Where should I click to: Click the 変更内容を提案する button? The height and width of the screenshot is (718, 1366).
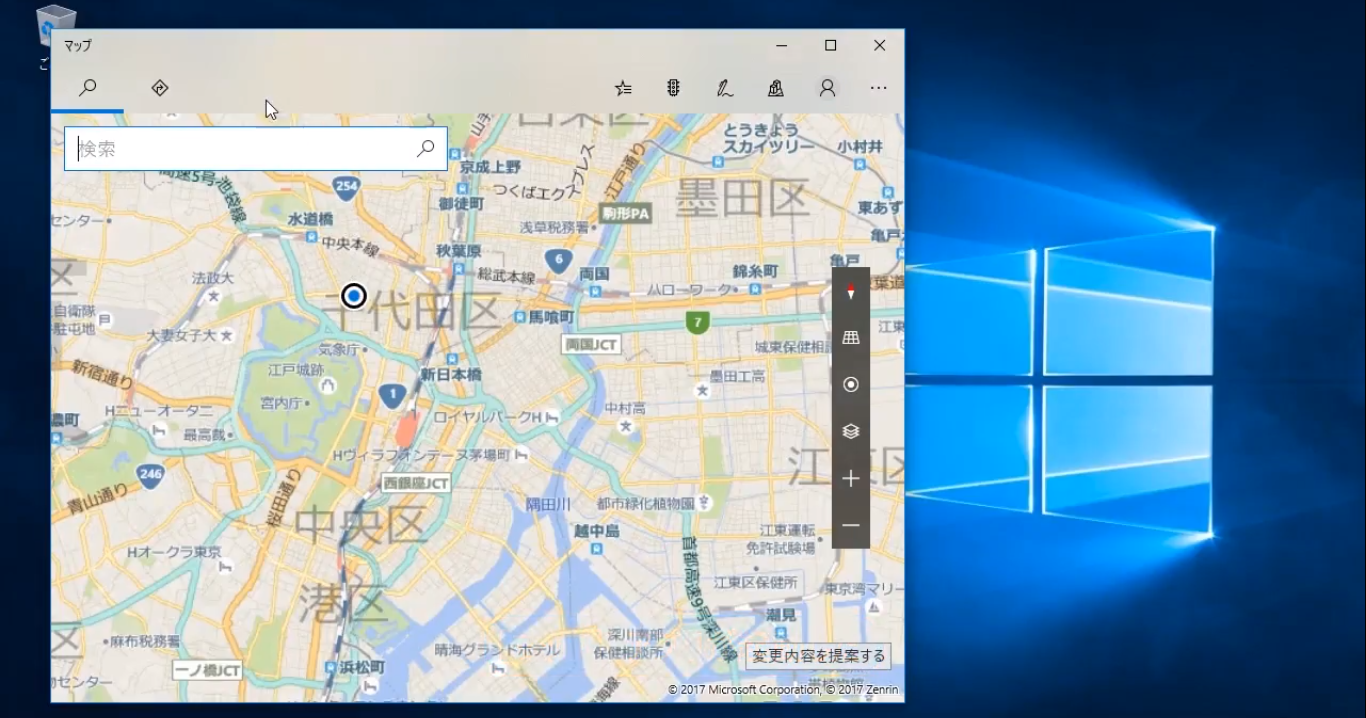tap(818, 656)
